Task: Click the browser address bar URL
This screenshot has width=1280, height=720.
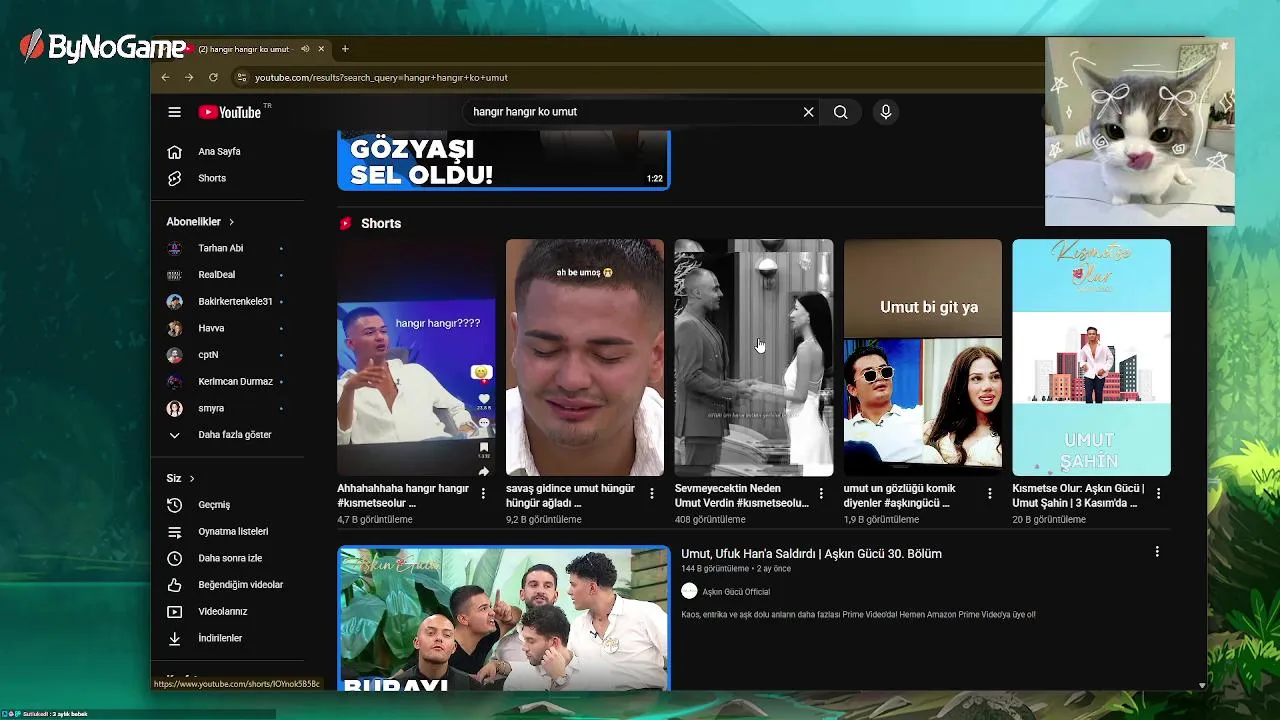Action: click(381, 77)
